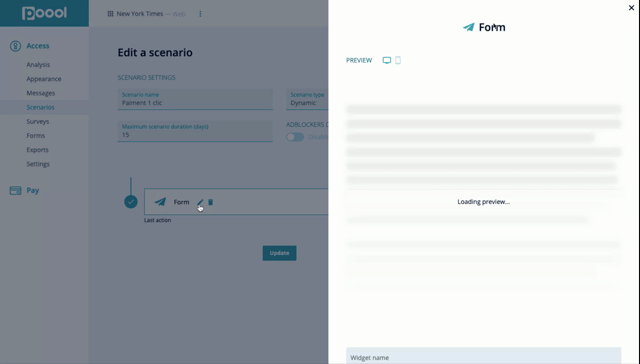The image size is (640, 364).
Task: Click the Pay credit card icon
Action: coord(16,191)
